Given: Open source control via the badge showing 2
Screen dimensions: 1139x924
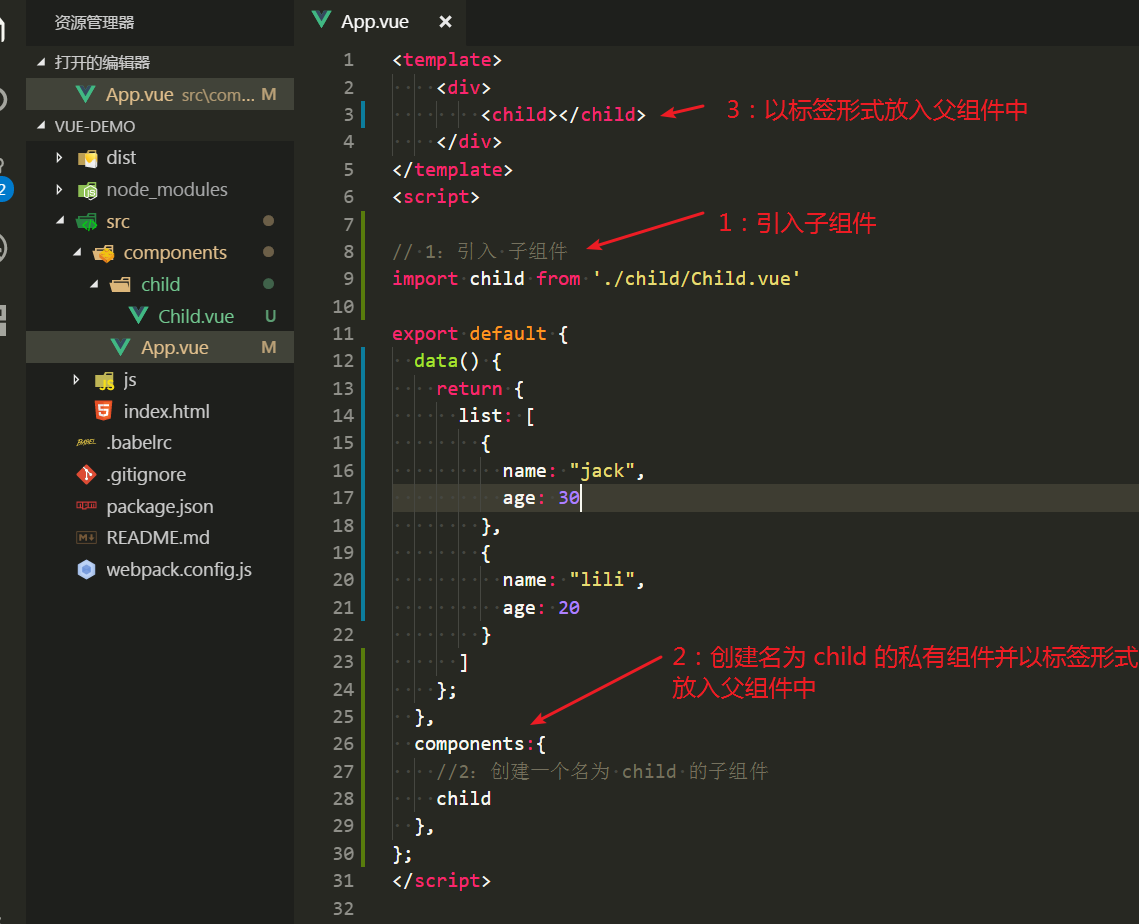Looking at the screenshot, I should 5,188.
